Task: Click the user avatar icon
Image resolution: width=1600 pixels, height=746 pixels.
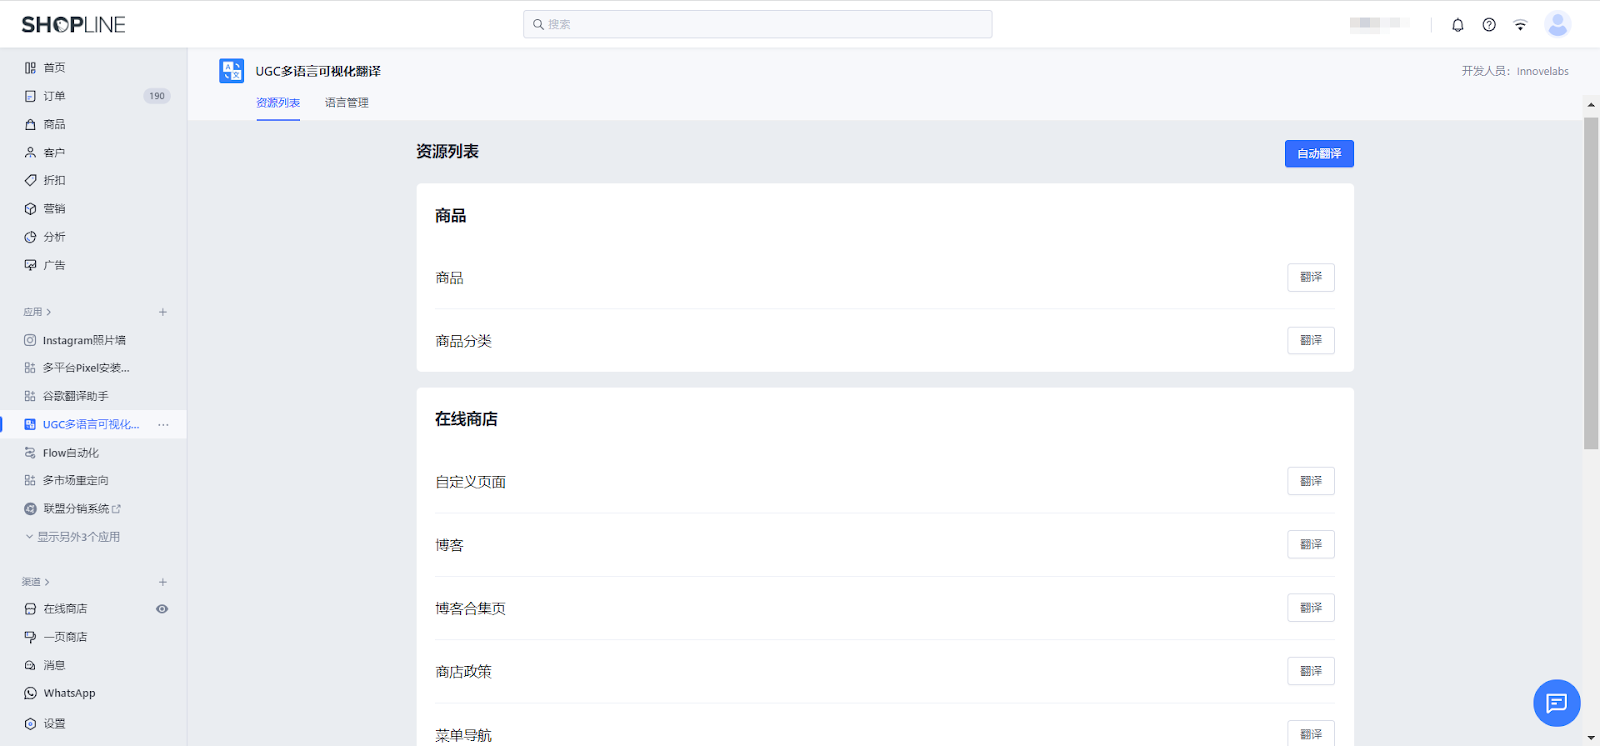Action: 1557,25
